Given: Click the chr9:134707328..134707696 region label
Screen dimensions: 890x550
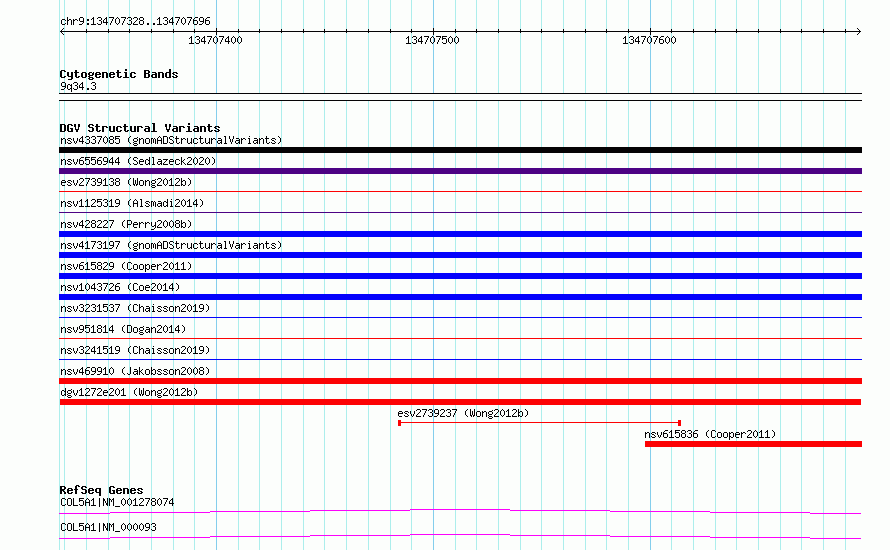Looking at the screenshot, I should [135, 21].
